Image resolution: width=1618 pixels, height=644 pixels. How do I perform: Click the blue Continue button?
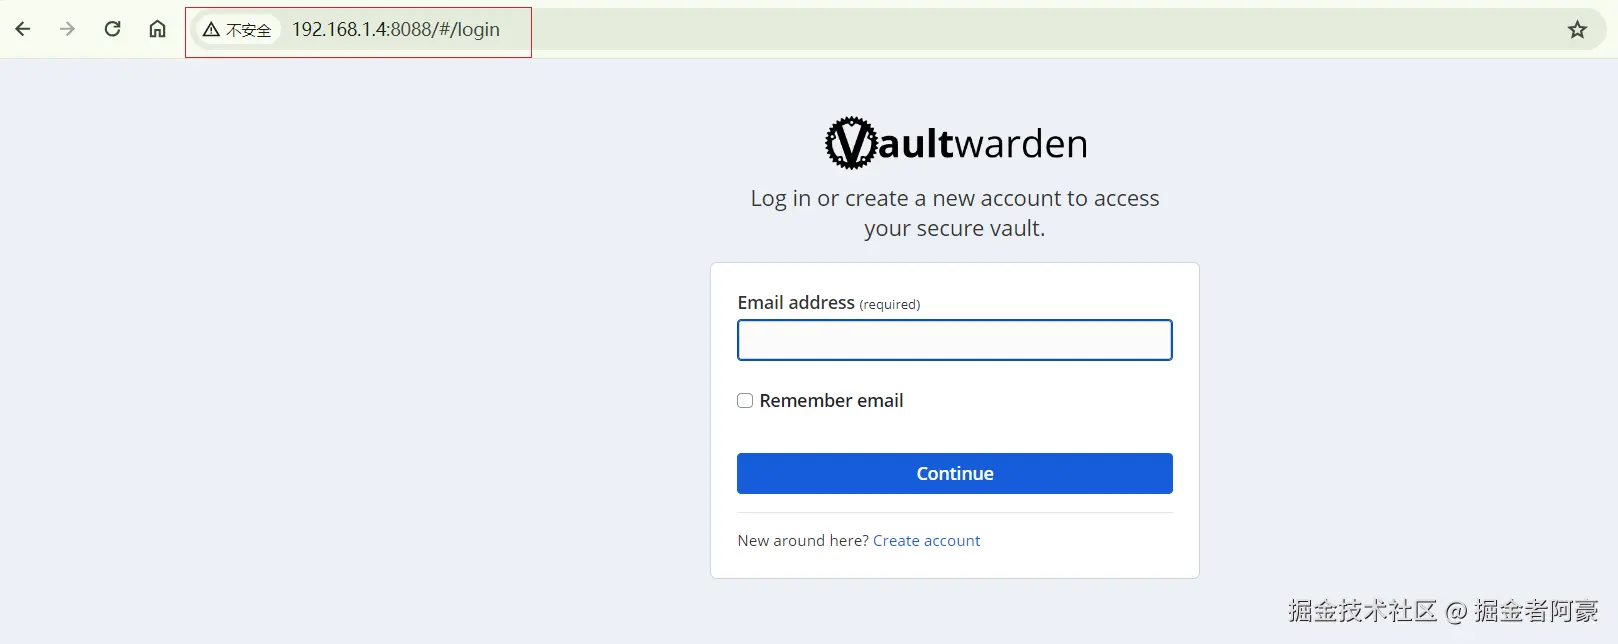coord(955,474)
